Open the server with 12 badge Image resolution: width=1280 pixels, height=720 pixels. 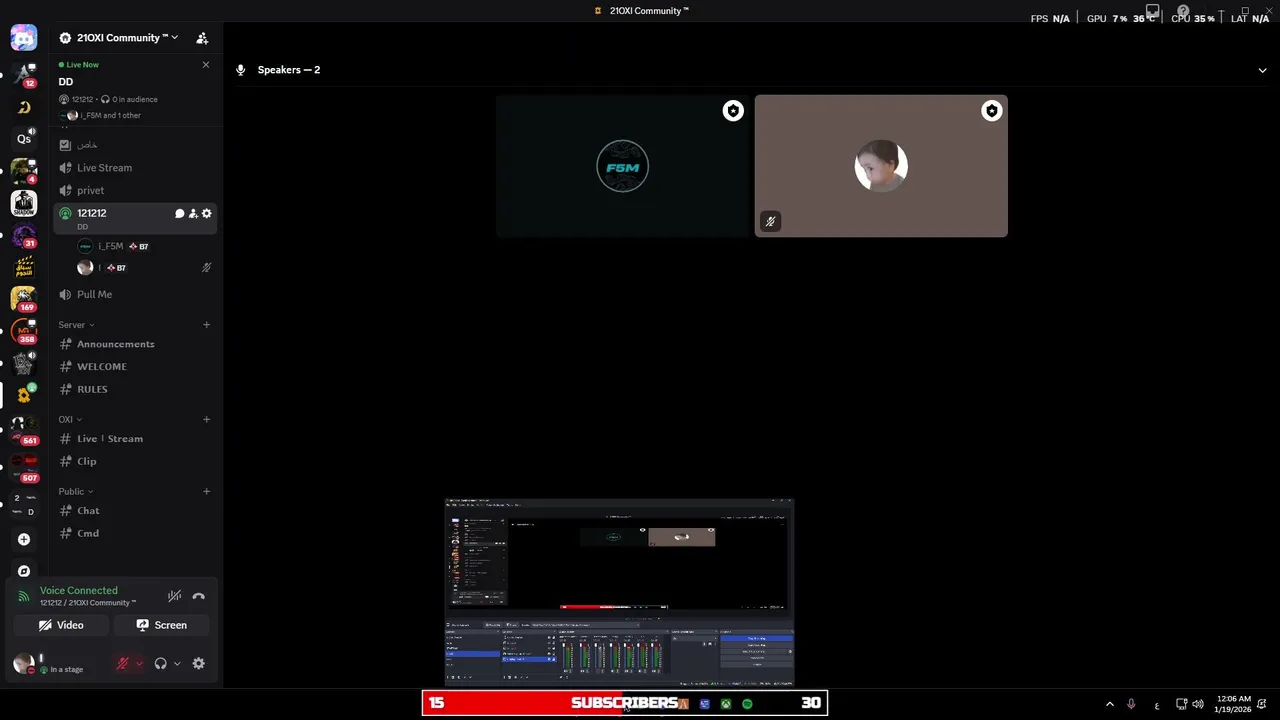[24, 74]
